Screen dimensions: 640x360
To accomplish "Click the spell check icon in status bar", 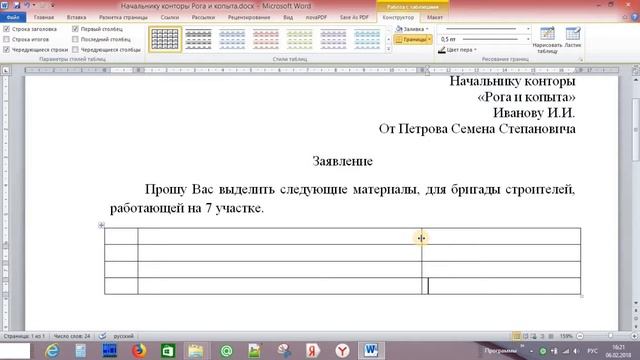I will 103,336.
